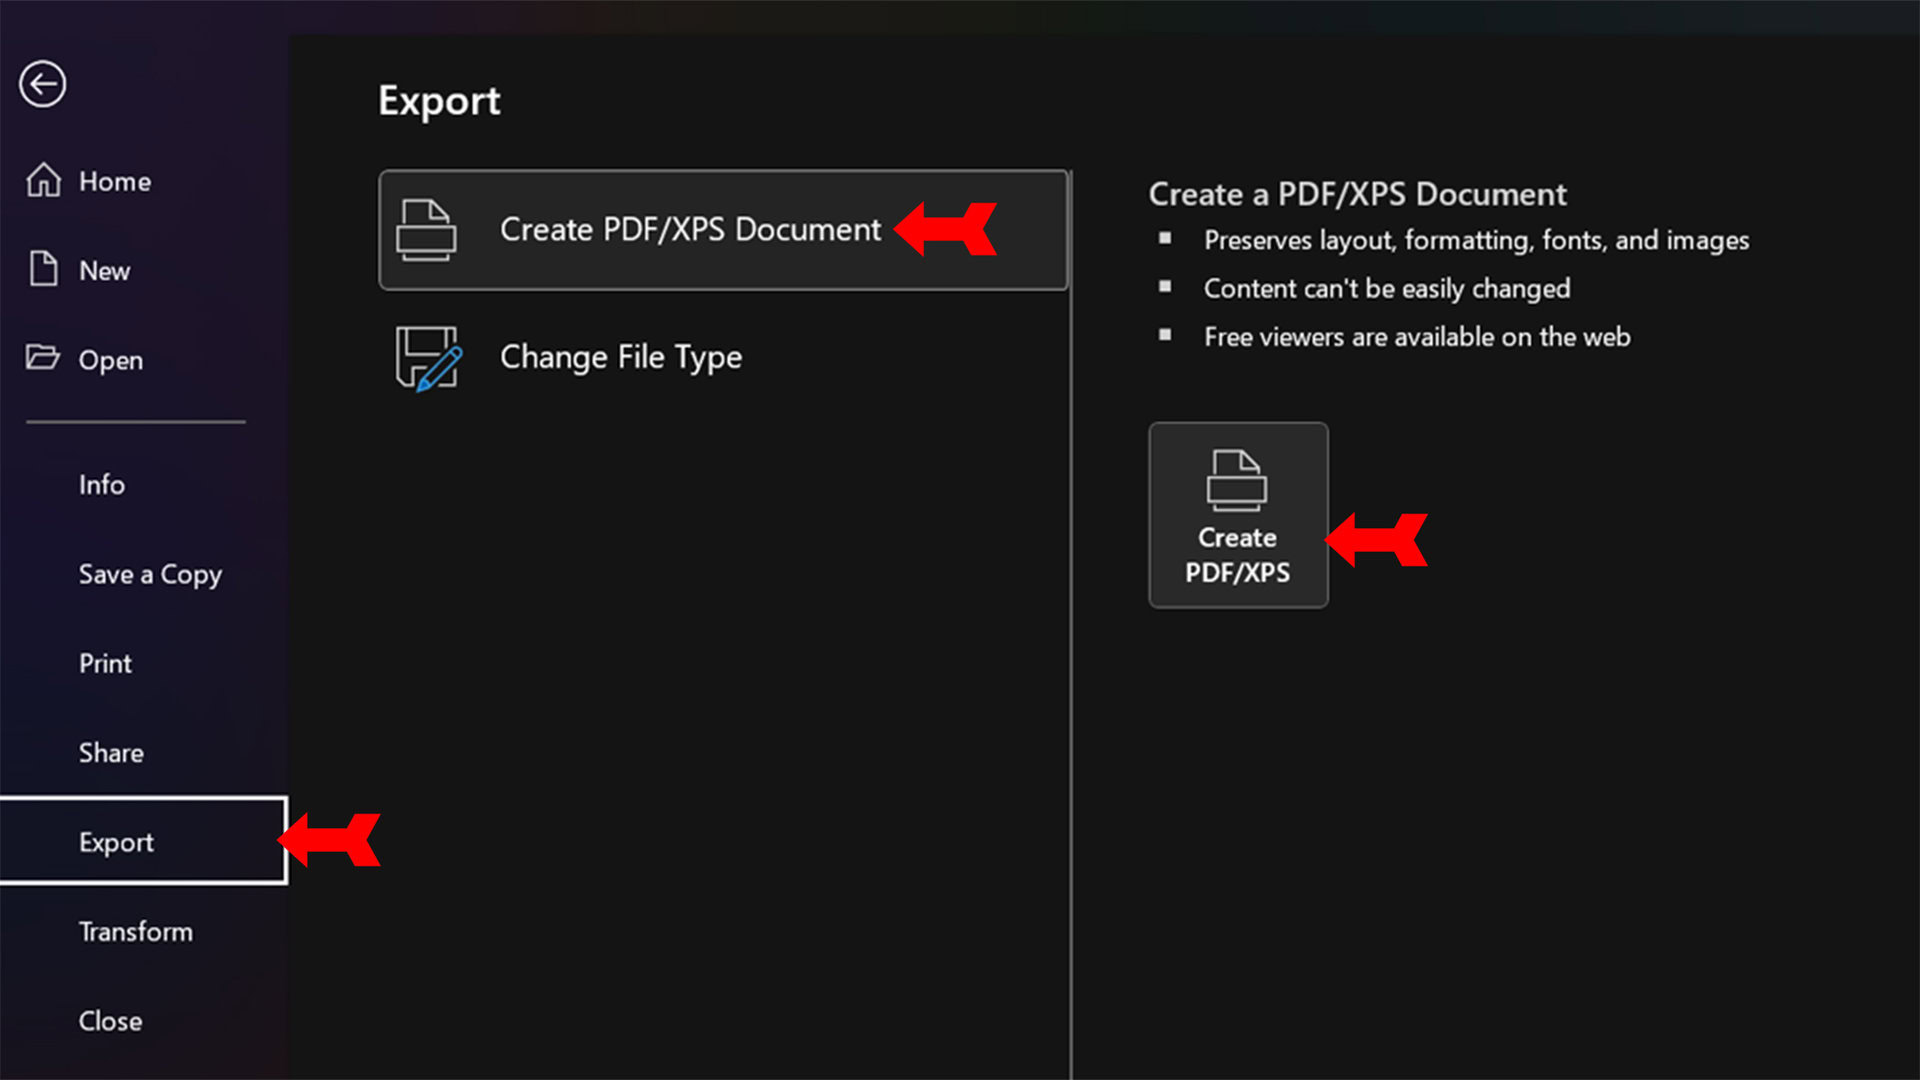1920x1080 pixels.
Task: Select the Change File Type option
Action: (620, 358)
